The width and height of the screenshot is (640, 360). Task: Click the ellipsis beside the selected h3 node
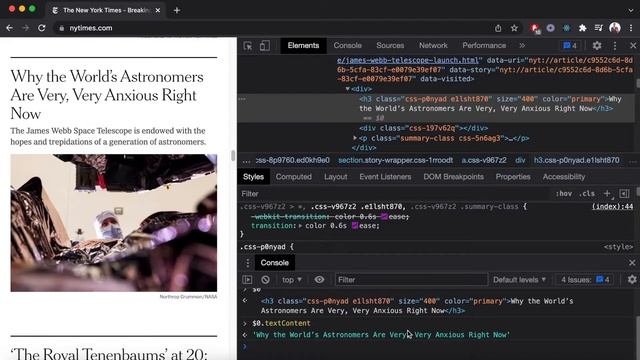pos(242,99)
